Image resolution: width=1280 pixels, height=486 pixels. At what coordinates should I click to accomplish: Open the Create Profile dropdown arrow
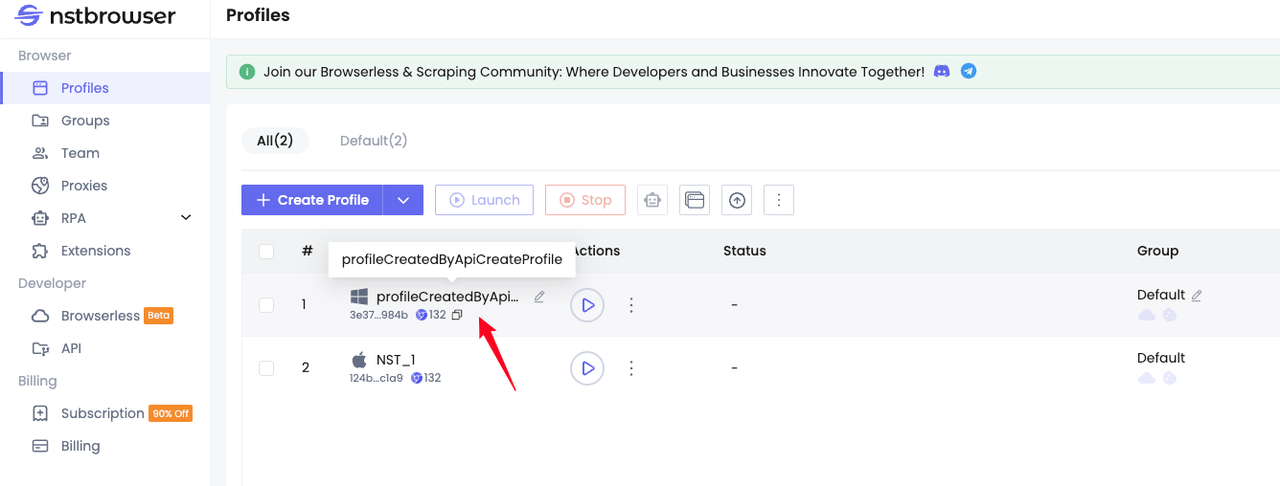coord(403,200)
